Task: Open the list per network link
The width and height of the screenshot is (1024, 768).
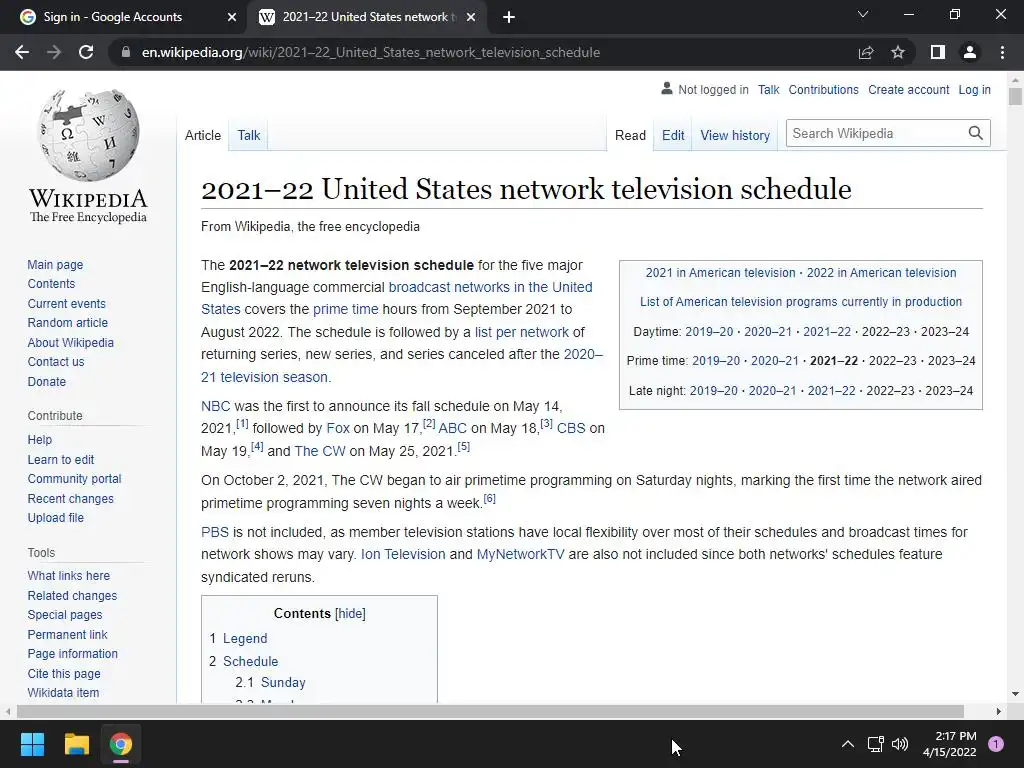Action: 522,332
